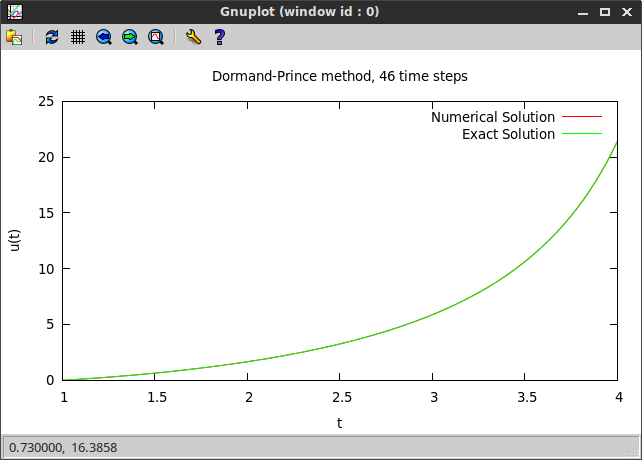Copy the plot to clipboard
This screenshot has width=642, height=460.
14,37
